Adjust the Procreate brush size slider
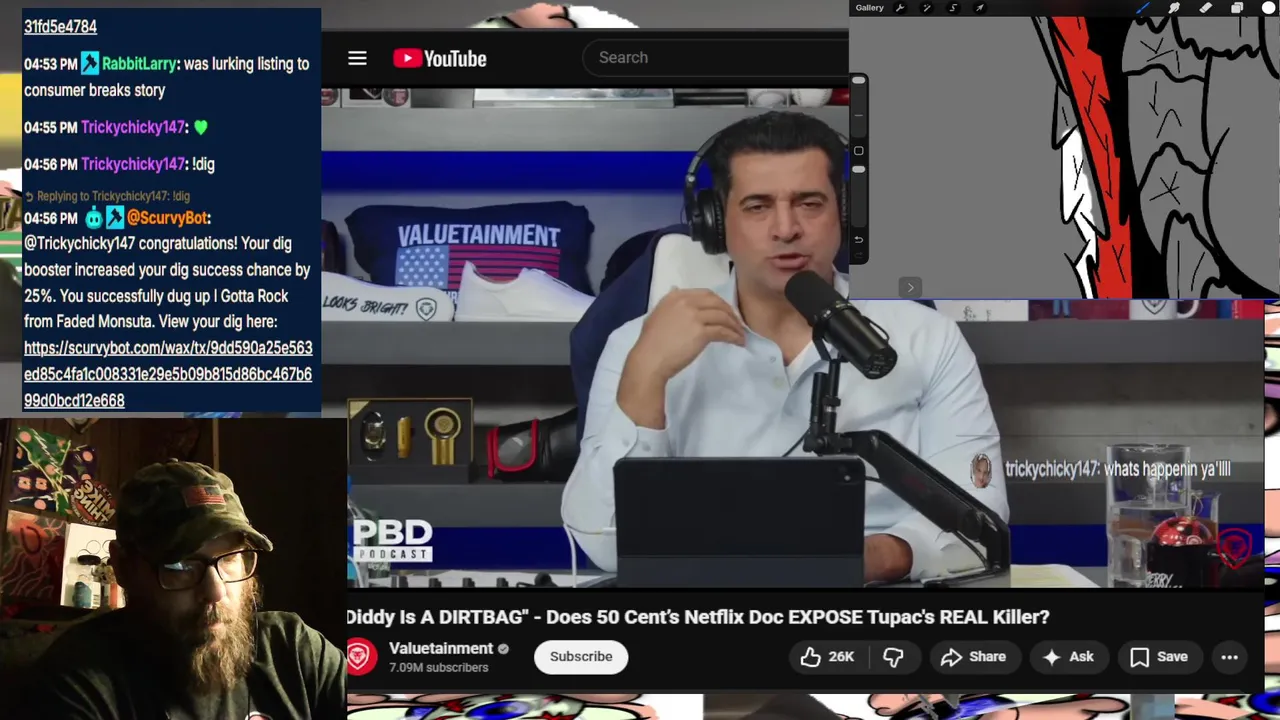Image resolution: width=1280 pixels, height=720 pixels. [x=858, y=105]
